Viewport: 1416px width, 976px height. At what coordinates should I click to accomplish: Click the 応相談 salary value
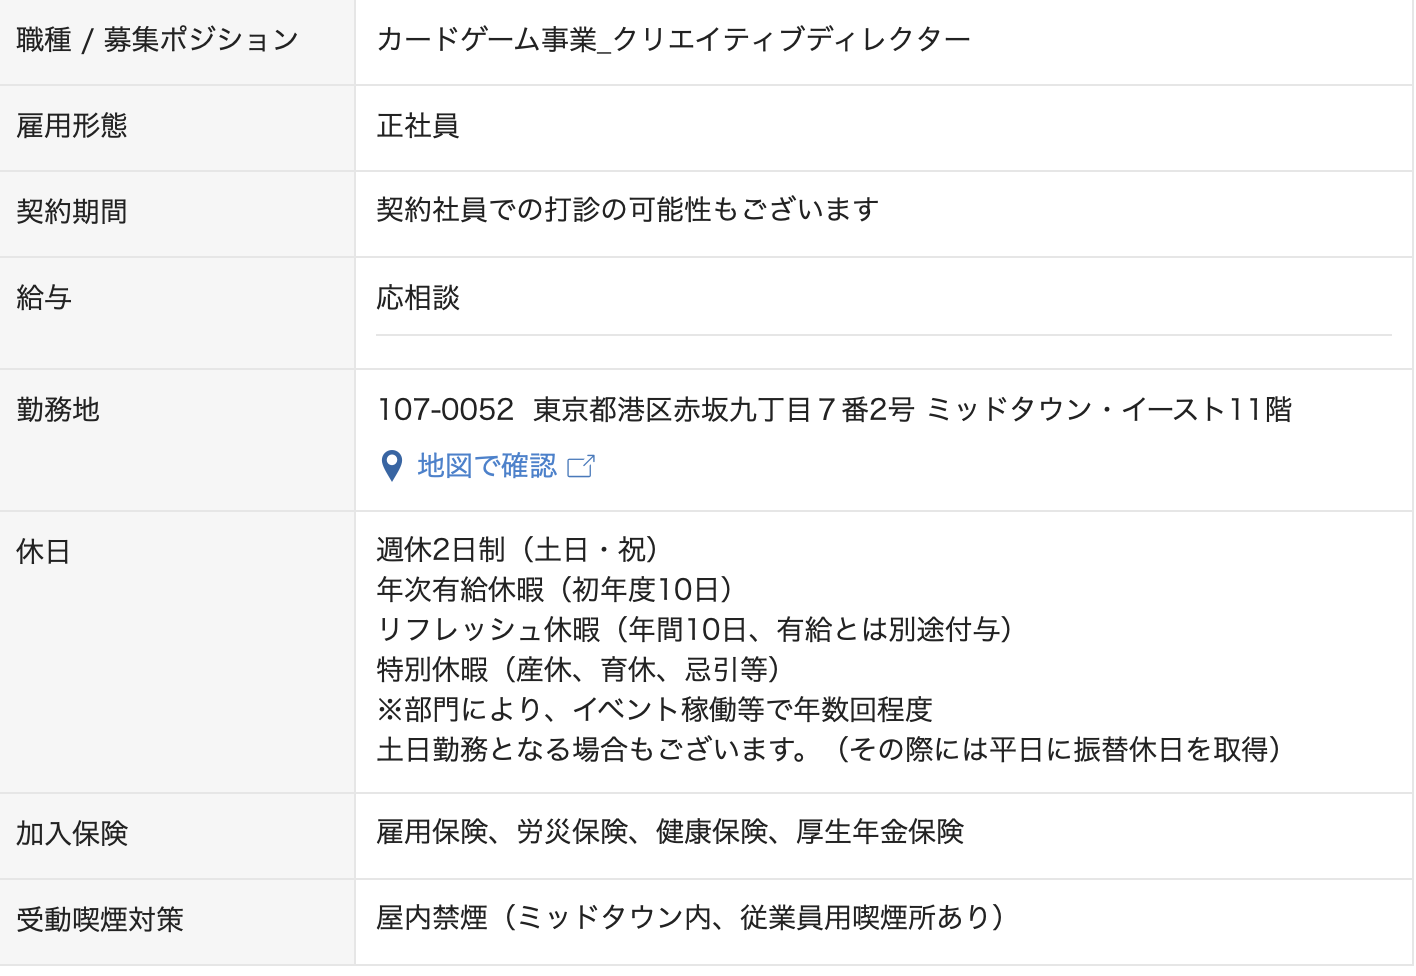tap(417, 298)
